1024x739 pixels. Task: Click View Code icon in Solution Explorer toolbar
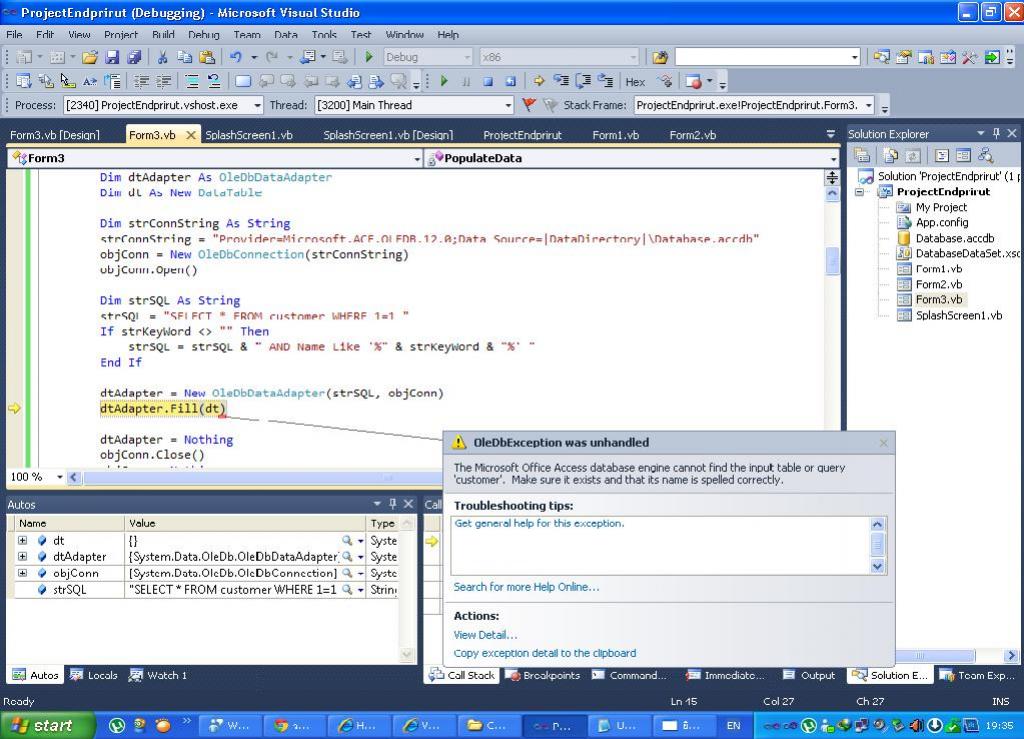point(942,155)
